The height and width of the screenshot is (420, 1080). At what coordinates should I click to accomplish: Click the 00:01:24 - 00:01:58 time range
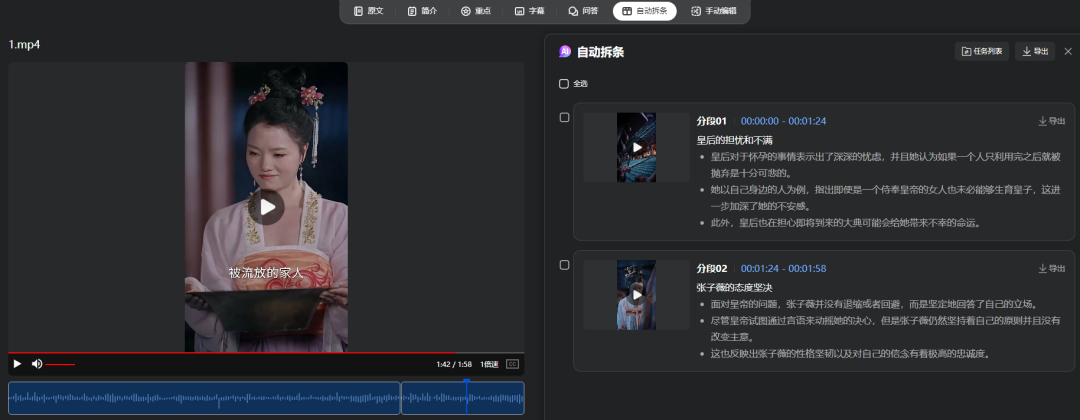click(783, 269)
